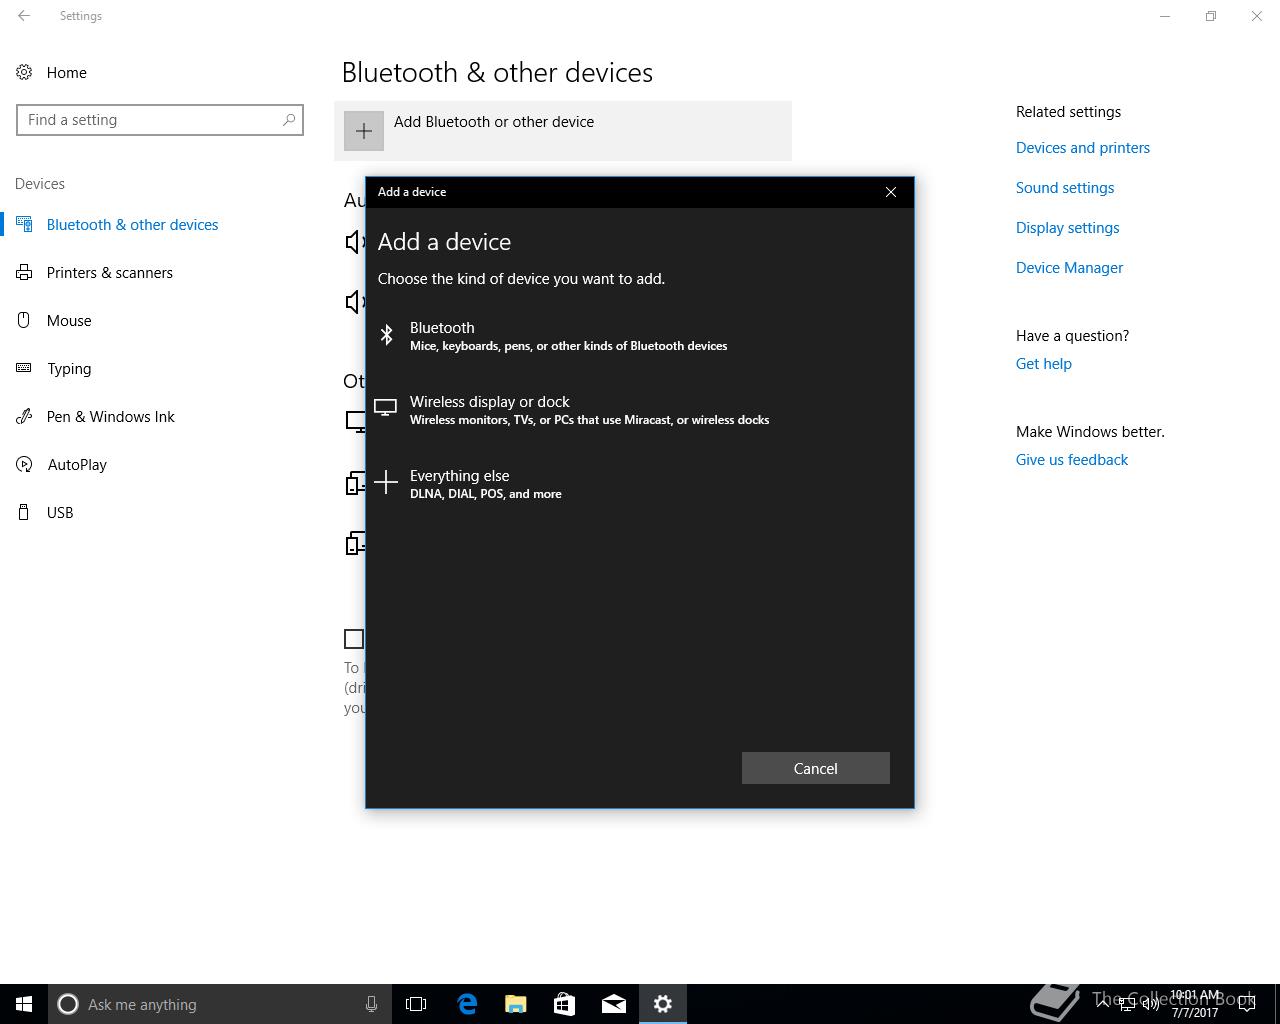Viewport: 1280px width, 1024px height.
Task: Click the search magnifier icon
Action: coord(289,120)
